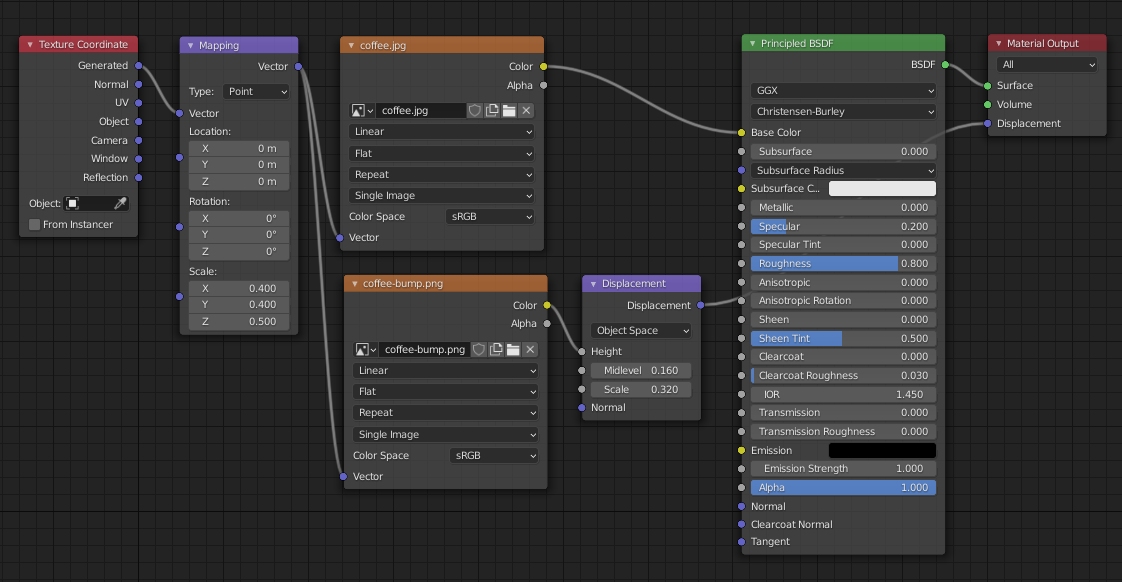
Task: Click the IOR 1.450 field
Action: pyautogui.click(x=843, y=394)
